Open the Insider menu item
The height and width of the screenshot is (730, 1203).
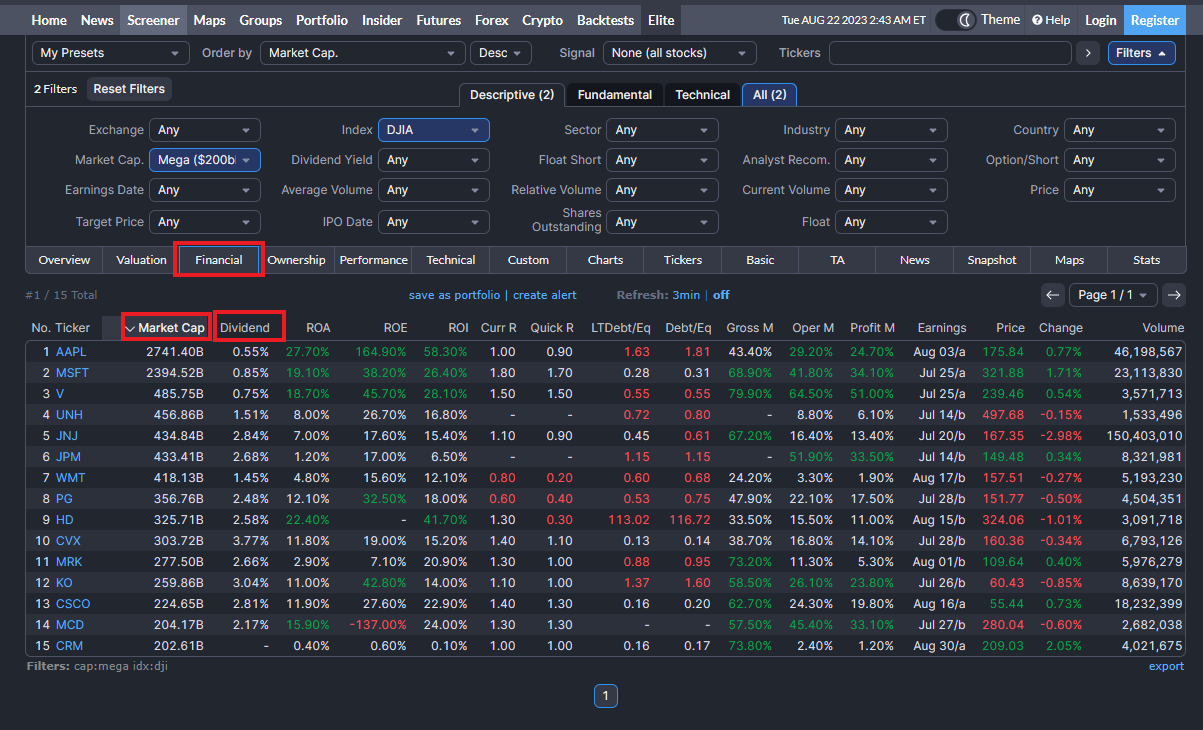coord(382,20)
